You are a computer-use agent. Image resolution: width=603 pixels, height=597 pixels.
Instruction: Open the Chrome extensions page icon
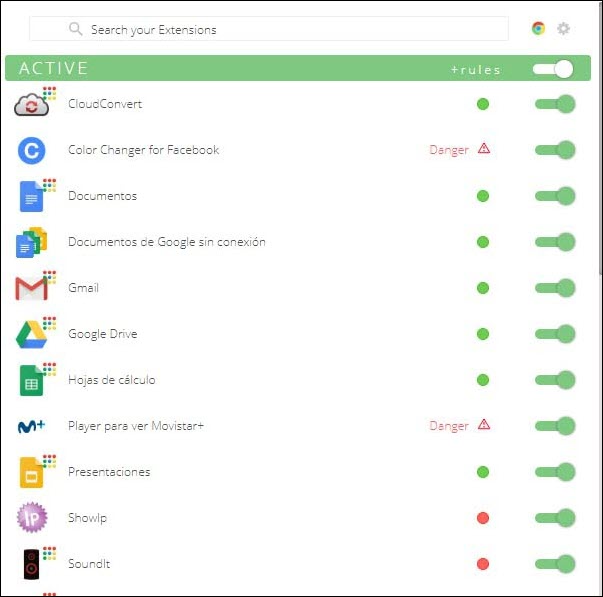(x=538, y=28)
